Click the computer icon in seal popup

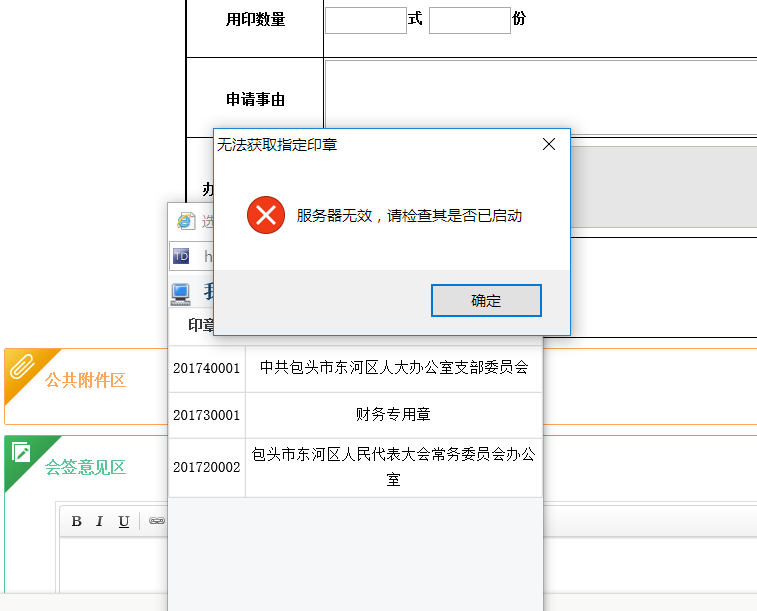pyautogui.click(x=181, y=294)
